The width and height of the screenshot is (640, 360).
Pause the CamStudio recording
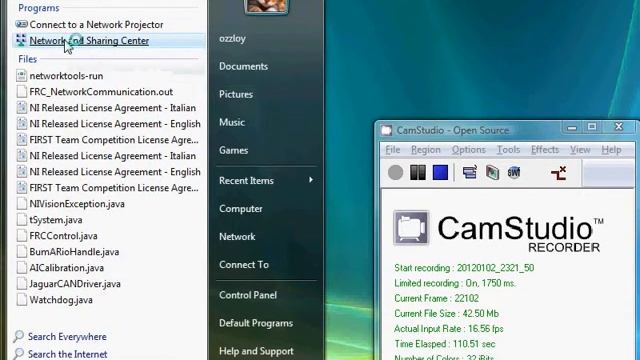pyautogui.click(x=418, y=172)
